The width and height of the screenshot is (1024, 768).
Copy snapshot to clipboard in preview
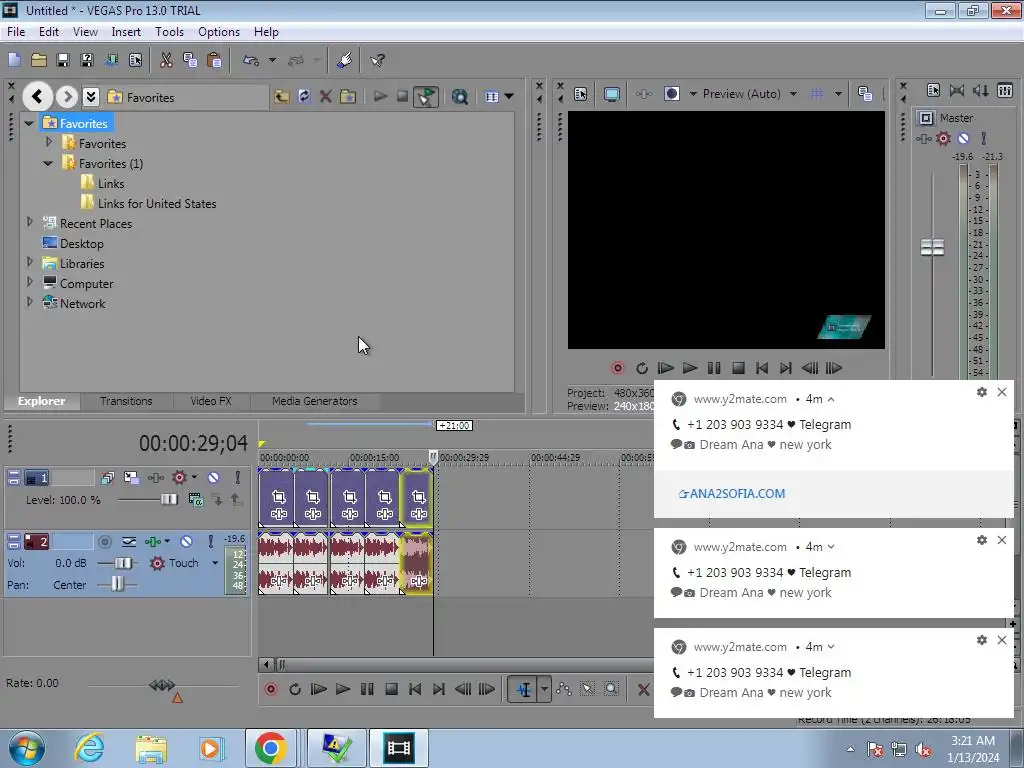click(865, 94)
